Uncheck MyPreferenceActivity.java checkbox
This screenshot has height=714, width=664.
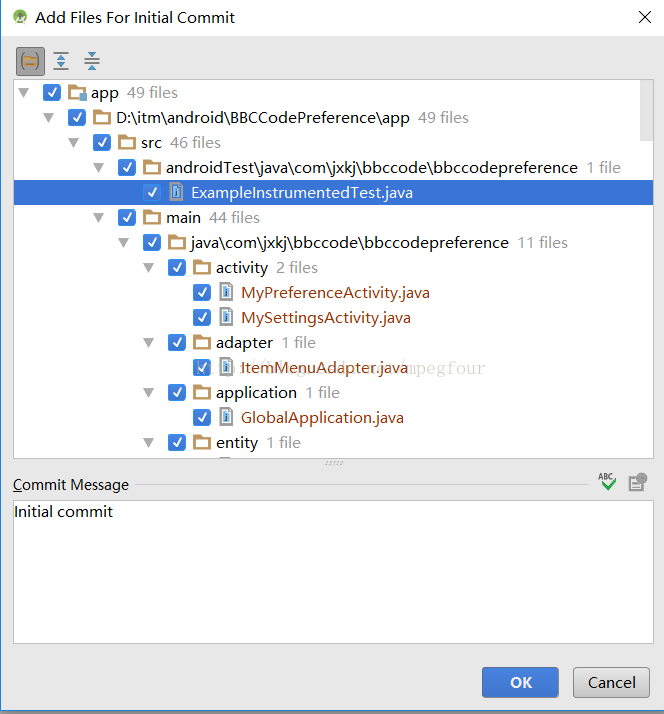coord(202,292)
